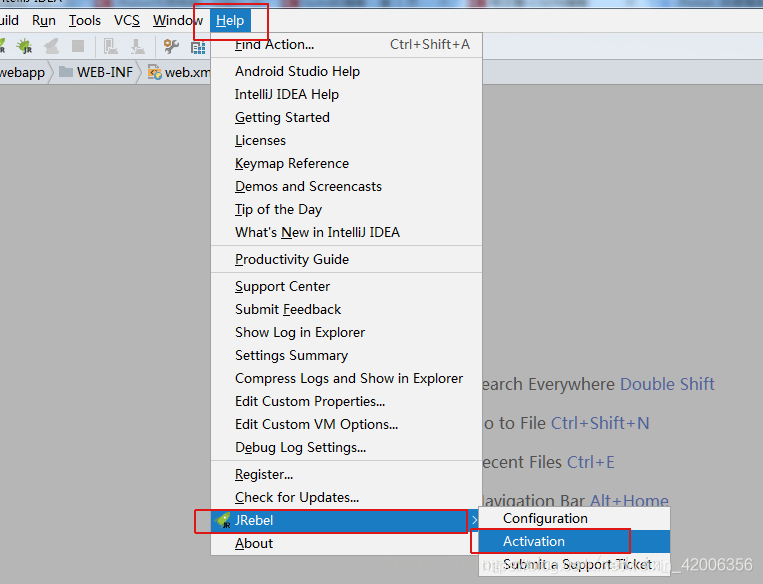
Task: Click the JRebel rocket icon in Help menu
Action: (x=223, y=521)
